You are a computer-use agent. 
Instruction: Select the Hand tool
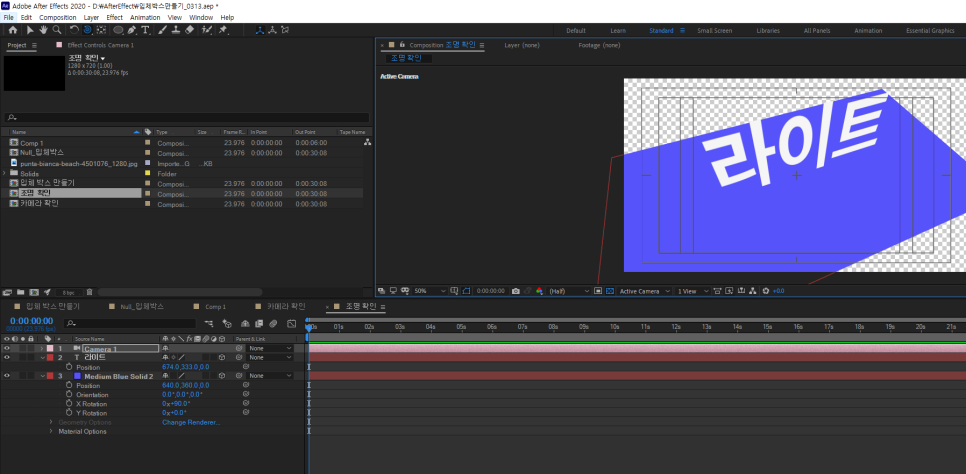coord(43,30)
